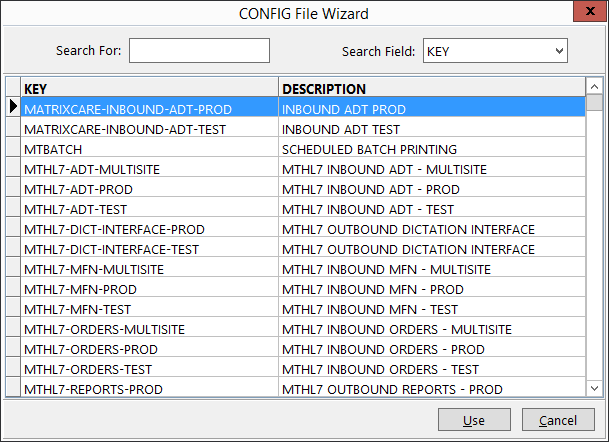Click the Search For text box
The width and height of the screenshot is (609, 442).
(199, 50)
